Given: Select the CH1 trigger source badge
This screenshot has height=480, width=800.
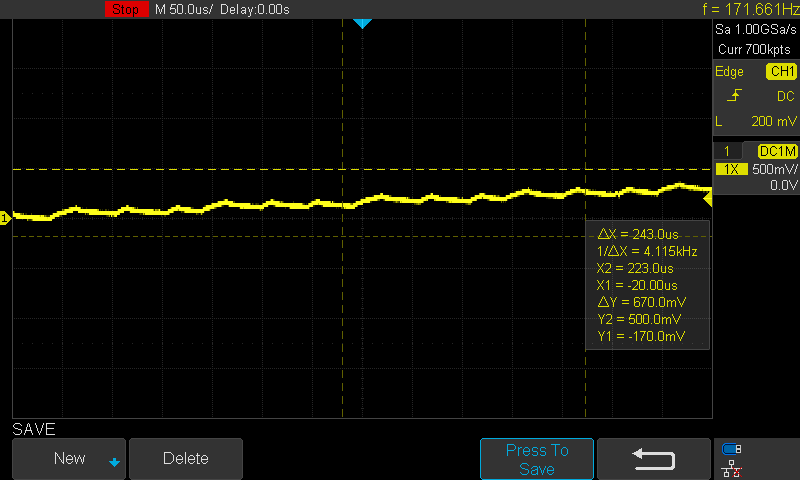Looking at the screenshot, I should [781, 71].
